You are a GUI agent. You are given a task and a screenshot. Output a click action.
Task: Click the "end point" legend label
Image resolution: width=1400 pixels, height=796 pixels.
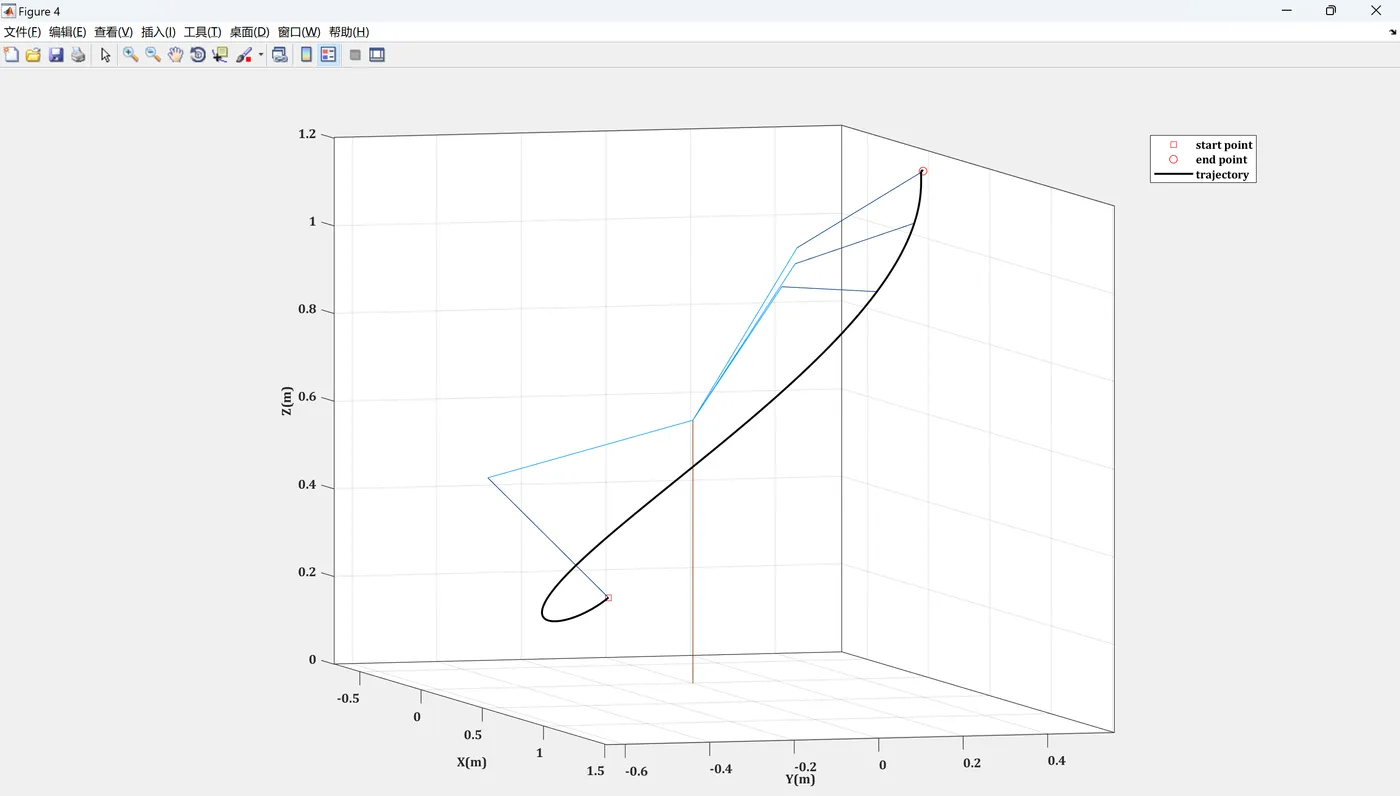click(1221, 160)
